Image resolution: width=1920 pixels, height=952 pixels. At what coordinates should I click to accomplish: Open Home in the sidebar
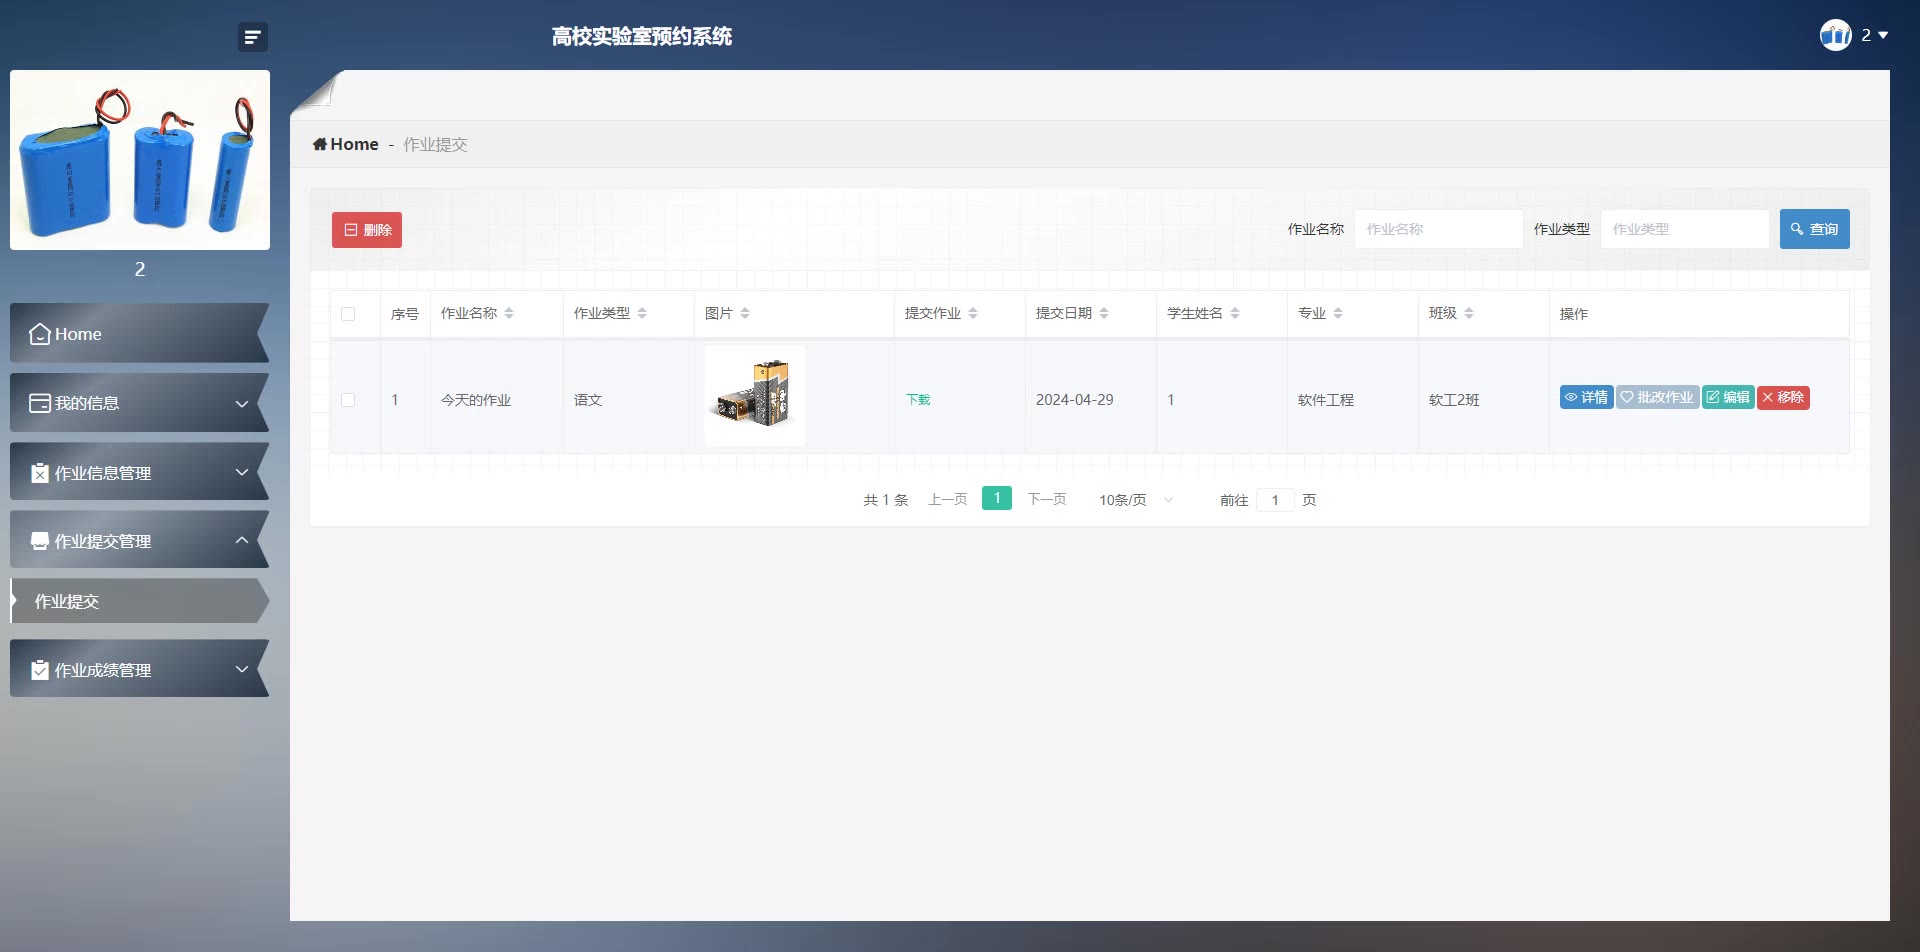click(139, 333)
